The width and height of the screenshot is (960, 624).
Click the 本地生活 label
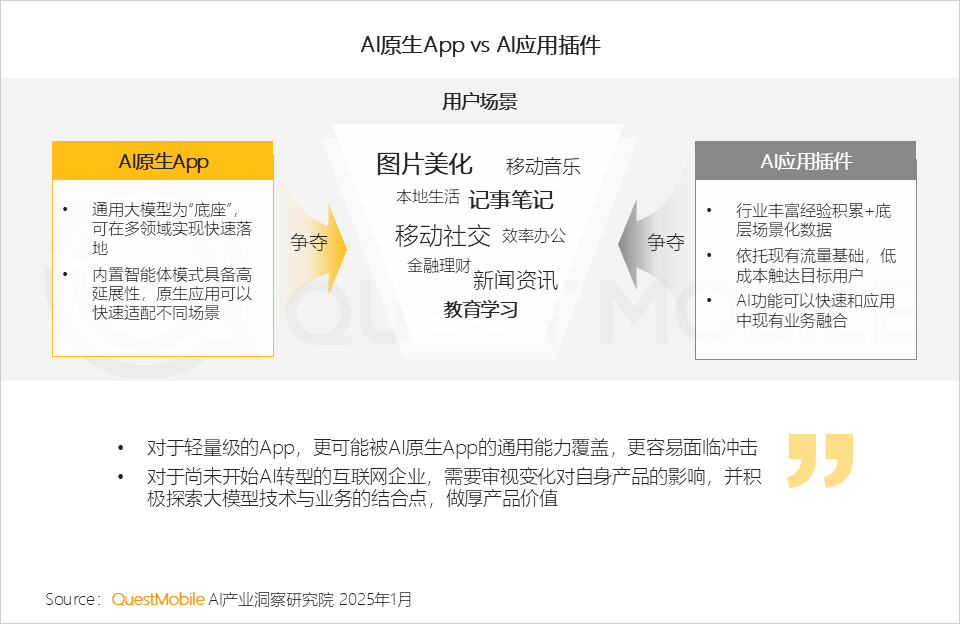427,197
